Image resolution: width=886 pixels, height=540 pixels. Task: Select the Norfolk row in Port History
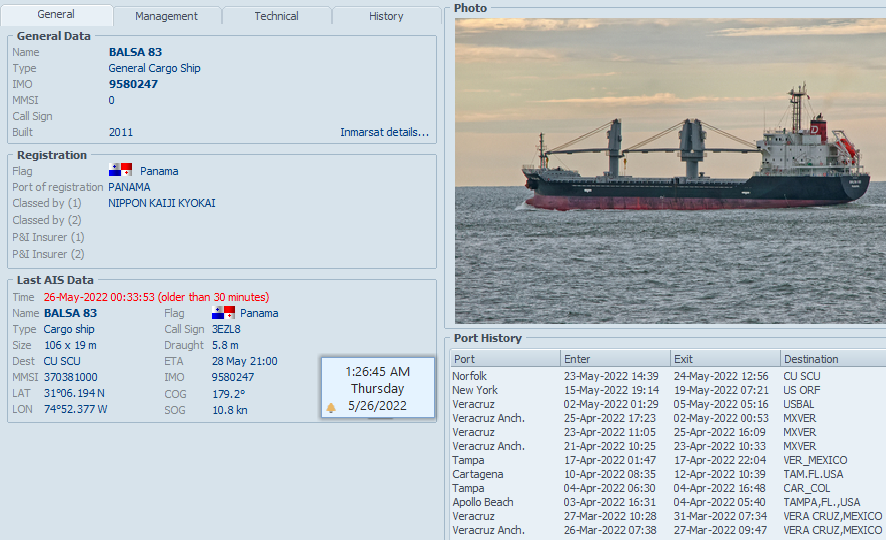pyautogui.click(x=668, y=376)
